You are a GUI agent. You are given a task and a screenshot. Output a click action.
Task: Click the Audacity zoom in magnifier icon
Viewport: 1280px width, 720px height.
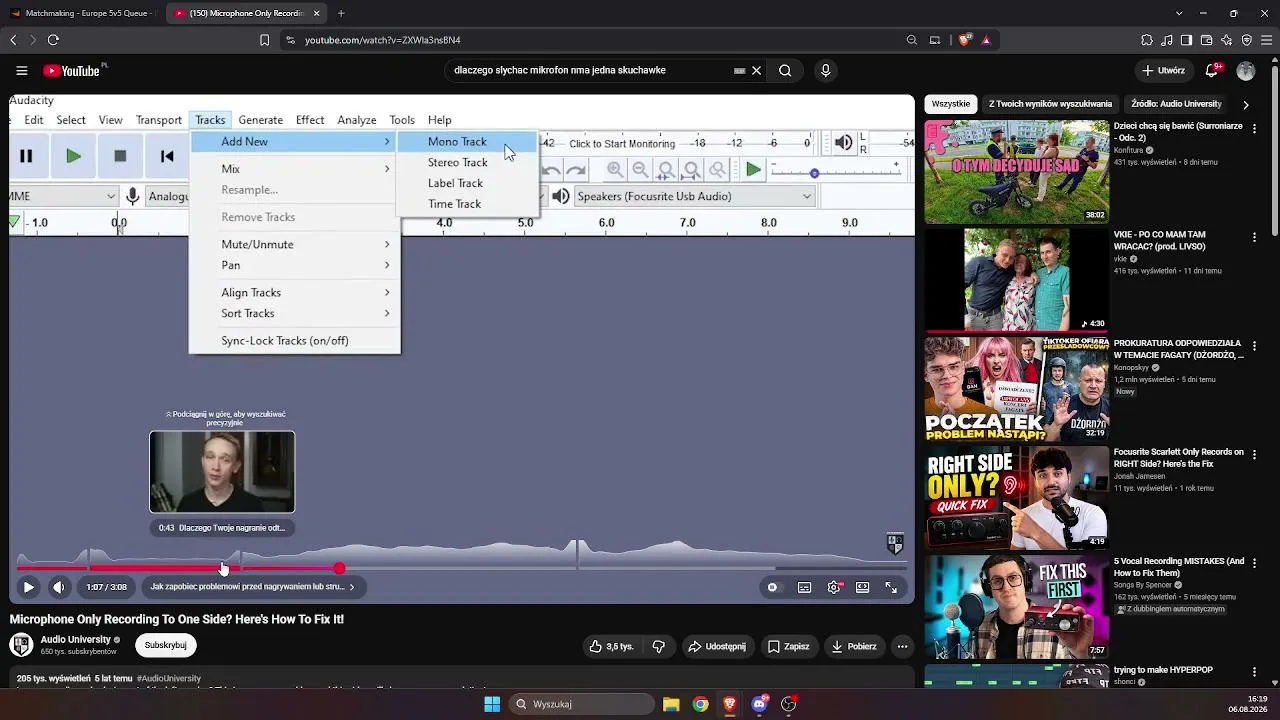(x=615, y=170)
